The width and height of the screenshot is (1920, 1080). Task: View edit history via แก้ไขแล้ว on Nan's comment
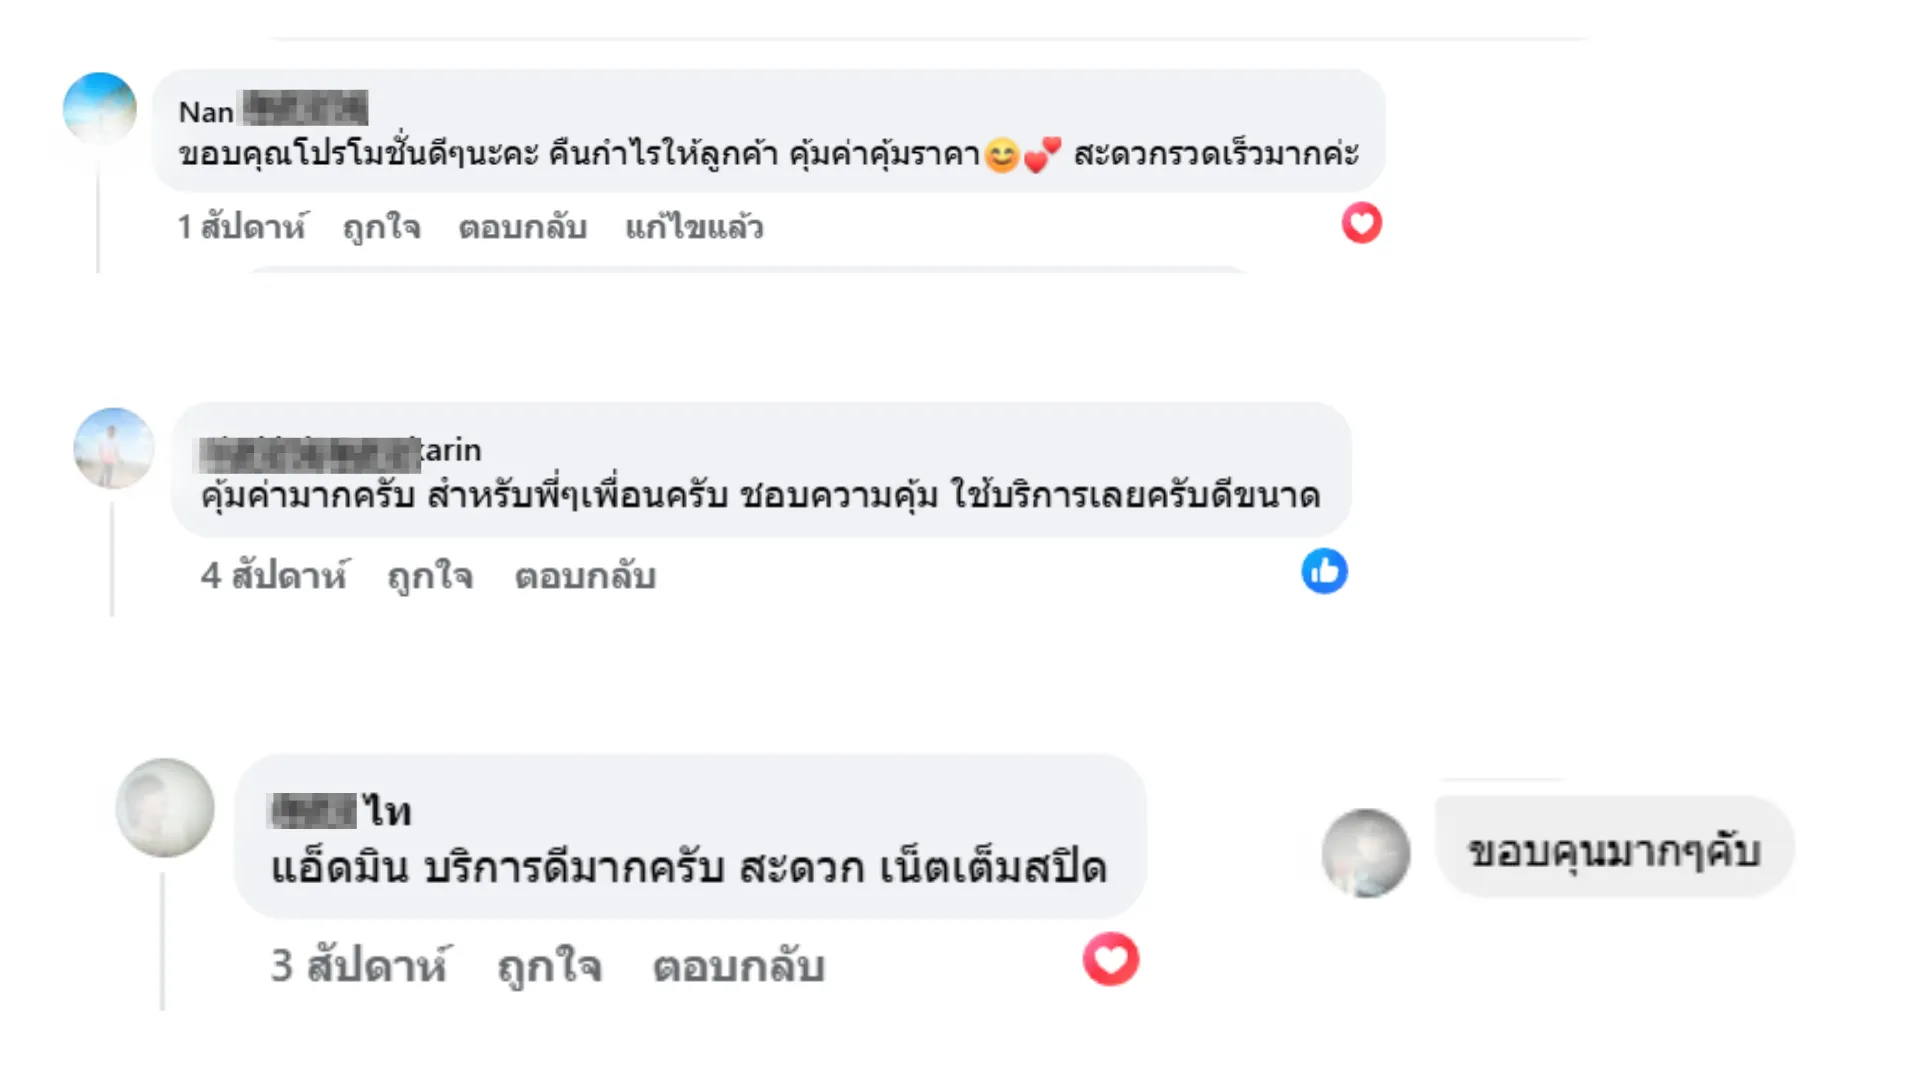[695, 227]
